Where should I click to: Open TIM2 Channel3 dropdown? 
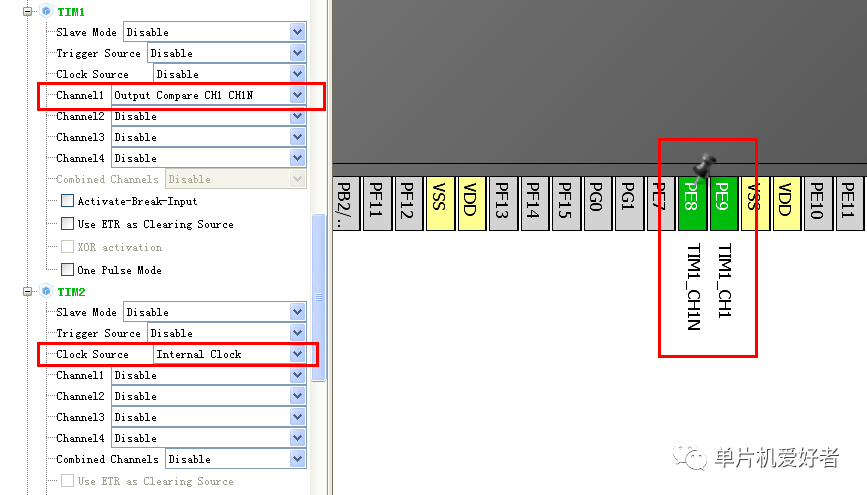point(208,417)
